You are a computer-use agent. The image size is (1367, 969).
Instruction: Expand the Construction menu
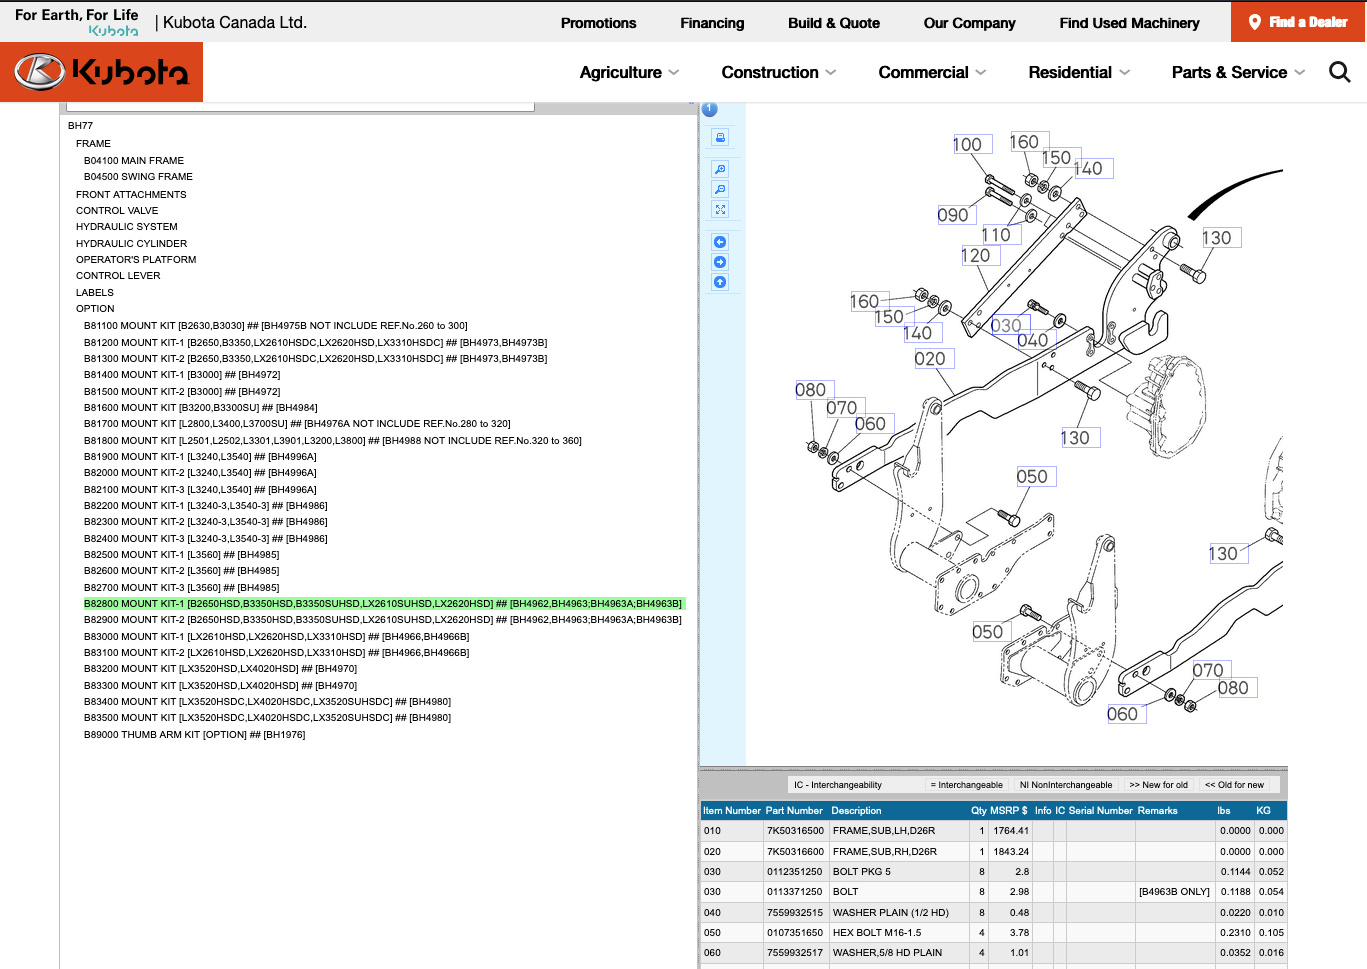tap(779, 72)
